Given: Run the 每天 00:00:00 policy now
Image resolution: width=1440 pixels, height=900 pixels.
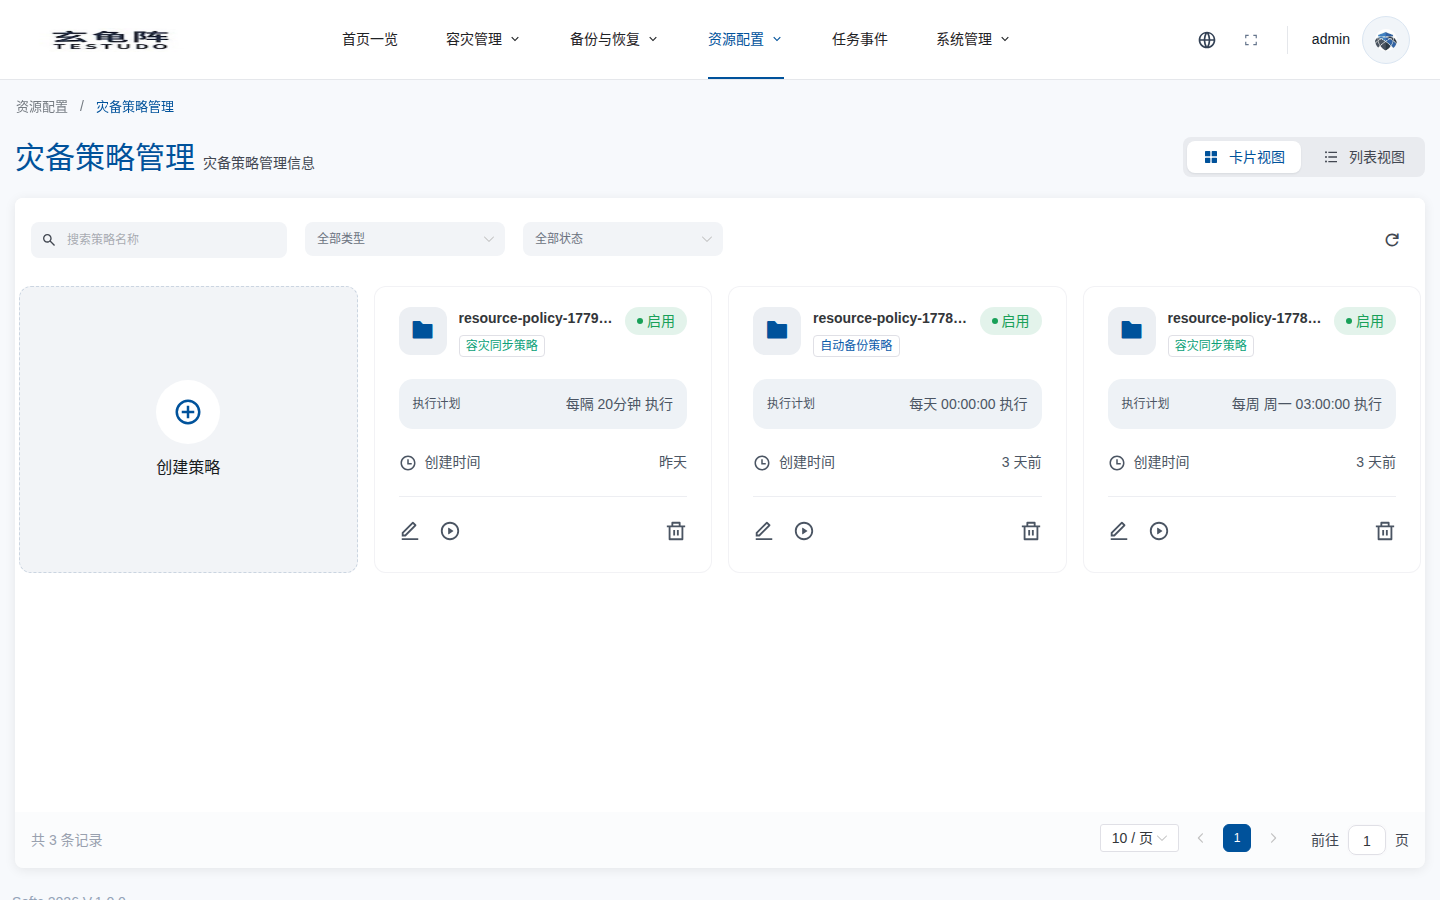Looking at the screenshot, I should pyautogui.click(x=804, y=531).
